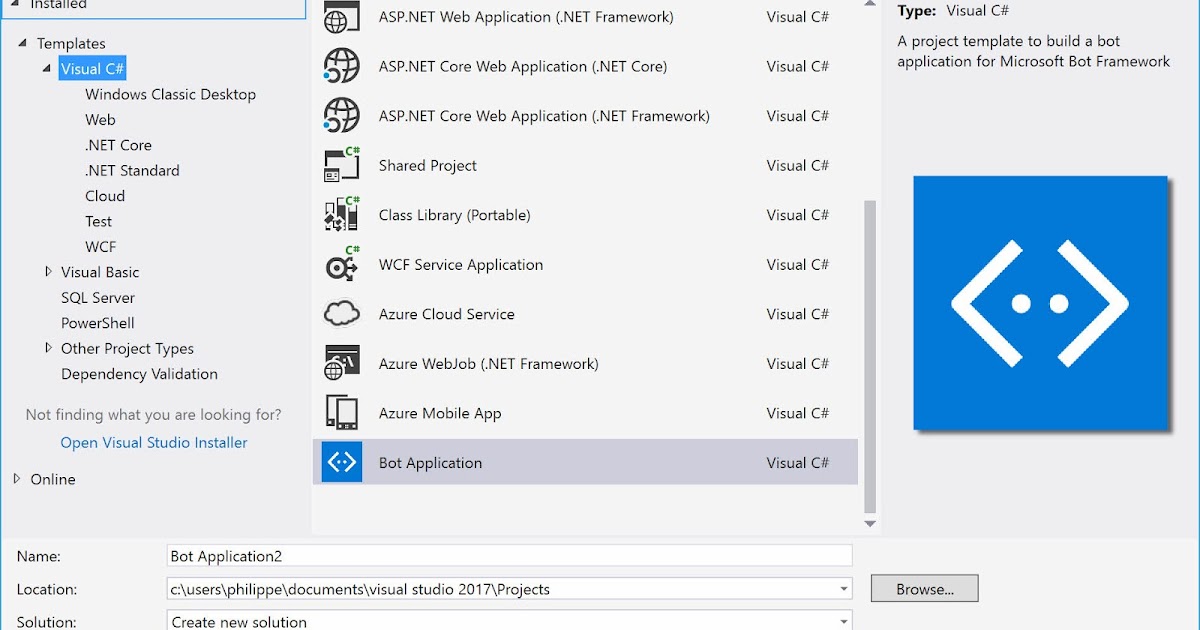
Task: Expand the Visual Basic node
Action: click(x=48, y=271)
